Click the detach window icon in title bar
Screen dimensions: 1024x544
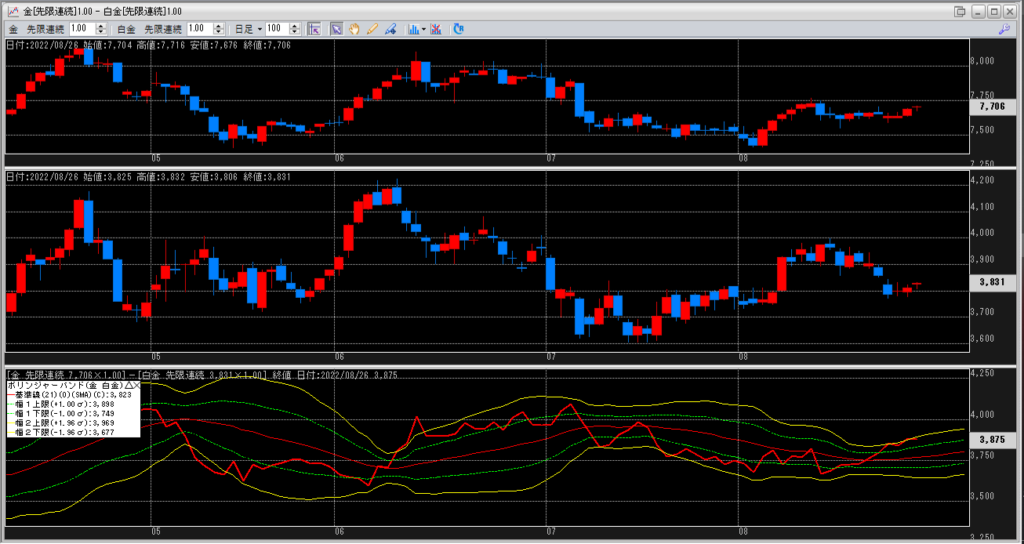tap(961, 10)
